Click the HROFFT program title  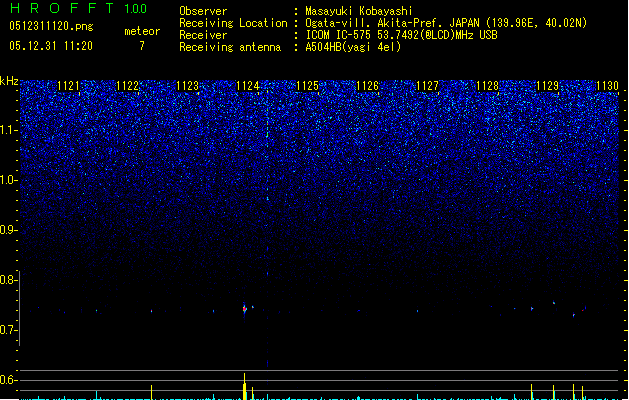62,8
